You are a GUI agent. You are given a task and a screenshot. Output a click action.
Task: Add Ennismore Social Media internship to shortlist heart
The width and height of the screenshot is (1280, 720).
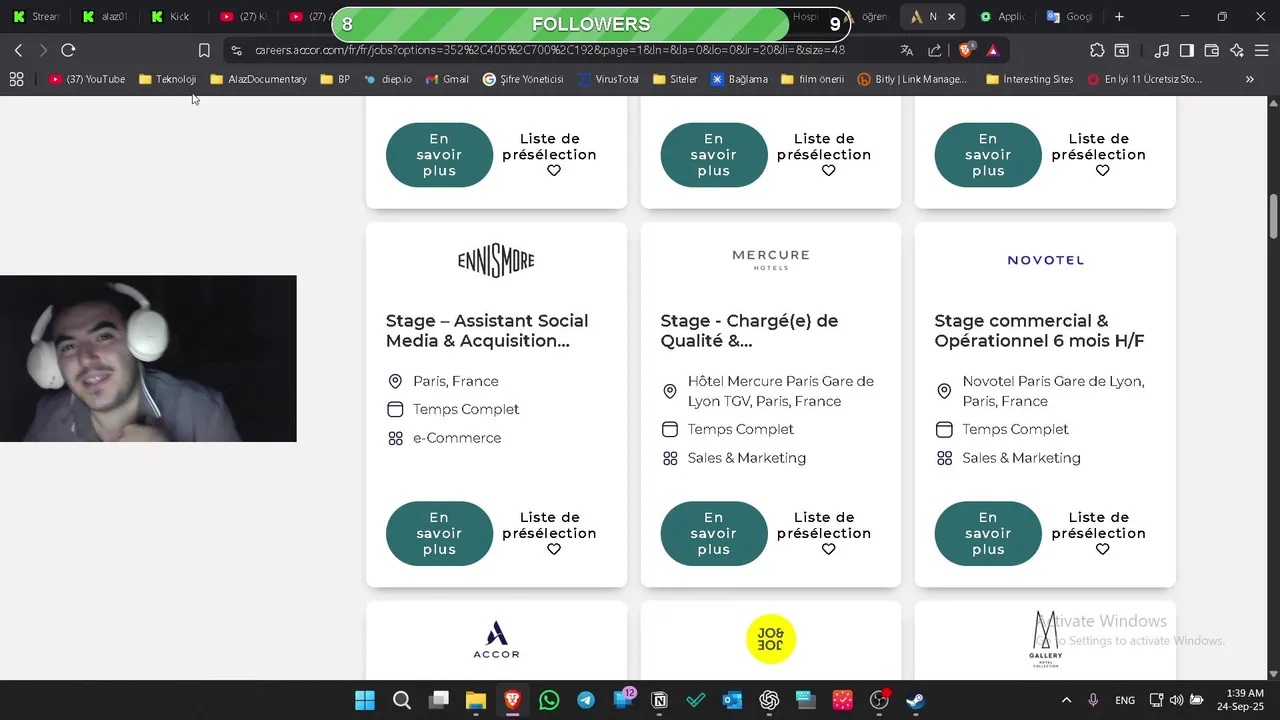tap(554, 549)
